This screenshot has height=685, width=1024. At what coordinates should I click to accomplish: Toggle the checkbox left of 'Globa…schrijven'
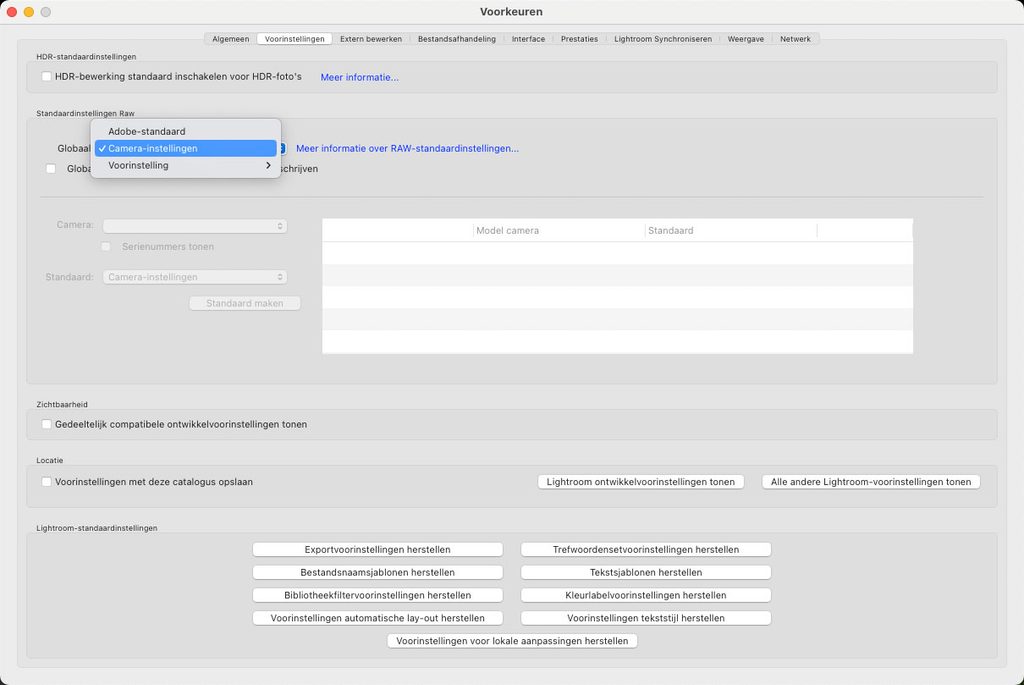pos(51,168)
